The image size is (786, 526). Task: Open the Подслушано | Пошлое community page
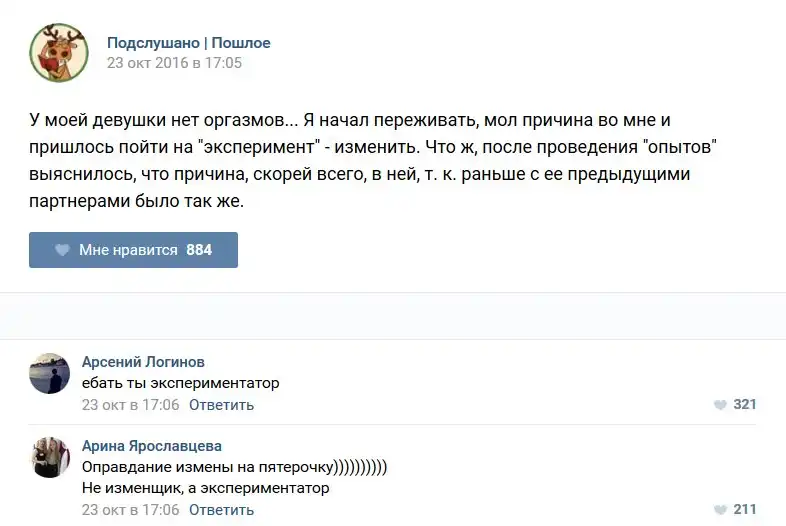coord(188,43)
